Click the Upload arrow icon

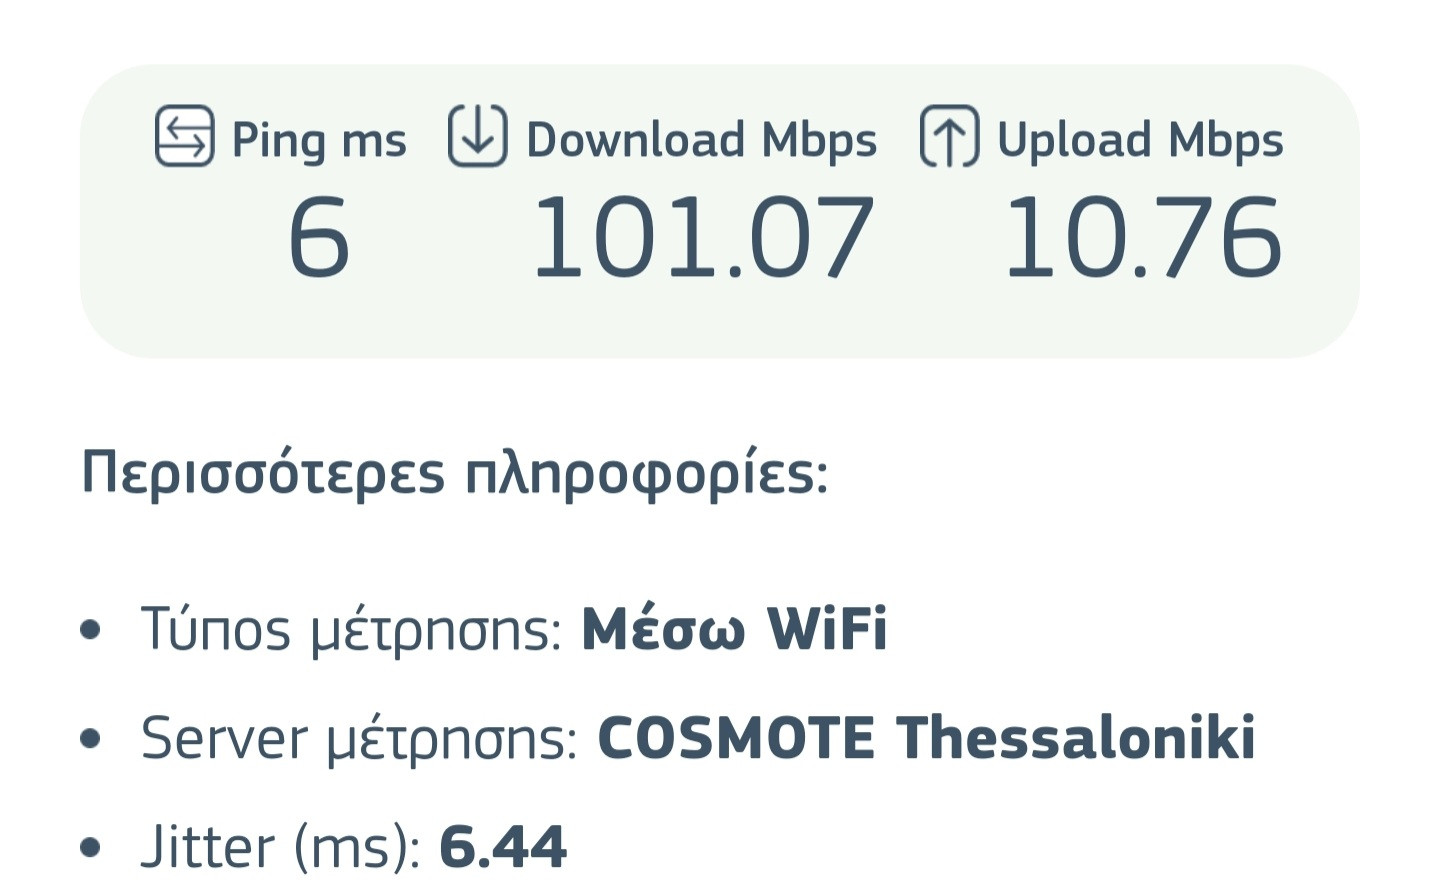pos(949,135)
